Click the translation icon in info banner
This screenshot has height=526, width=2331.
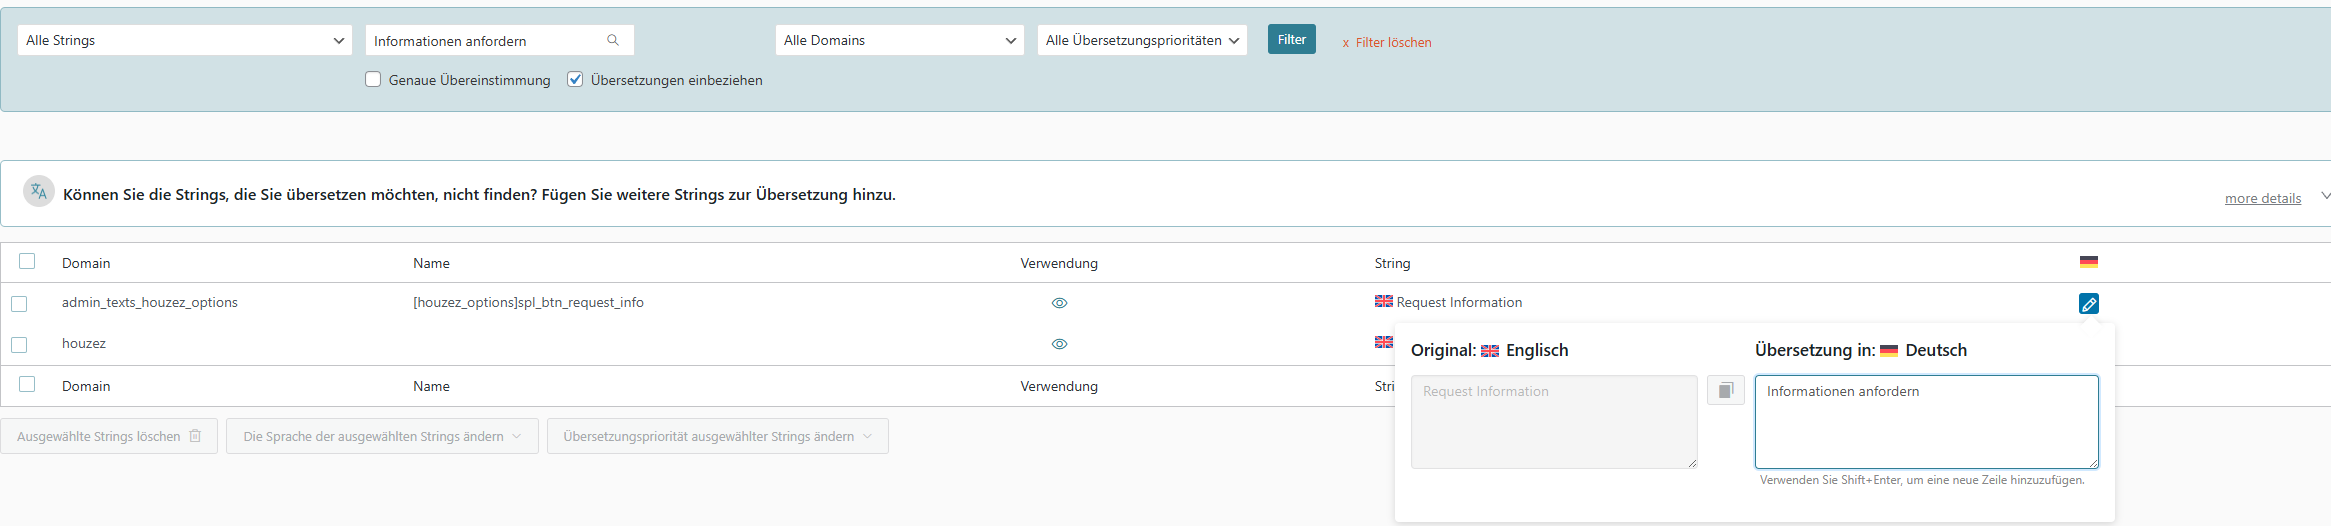[39, 192]
